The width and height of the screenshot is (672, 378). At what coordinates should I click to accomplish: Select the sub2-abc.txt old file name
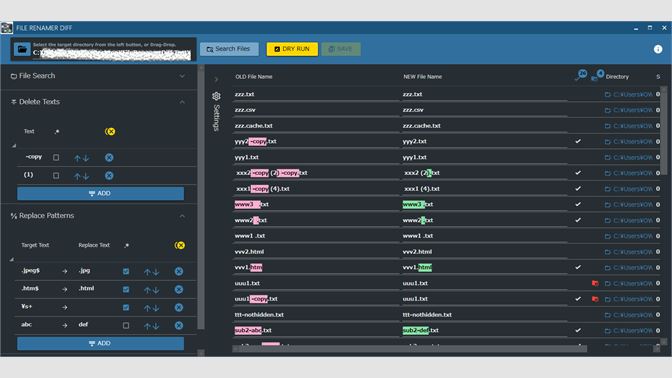coord(253,330)
